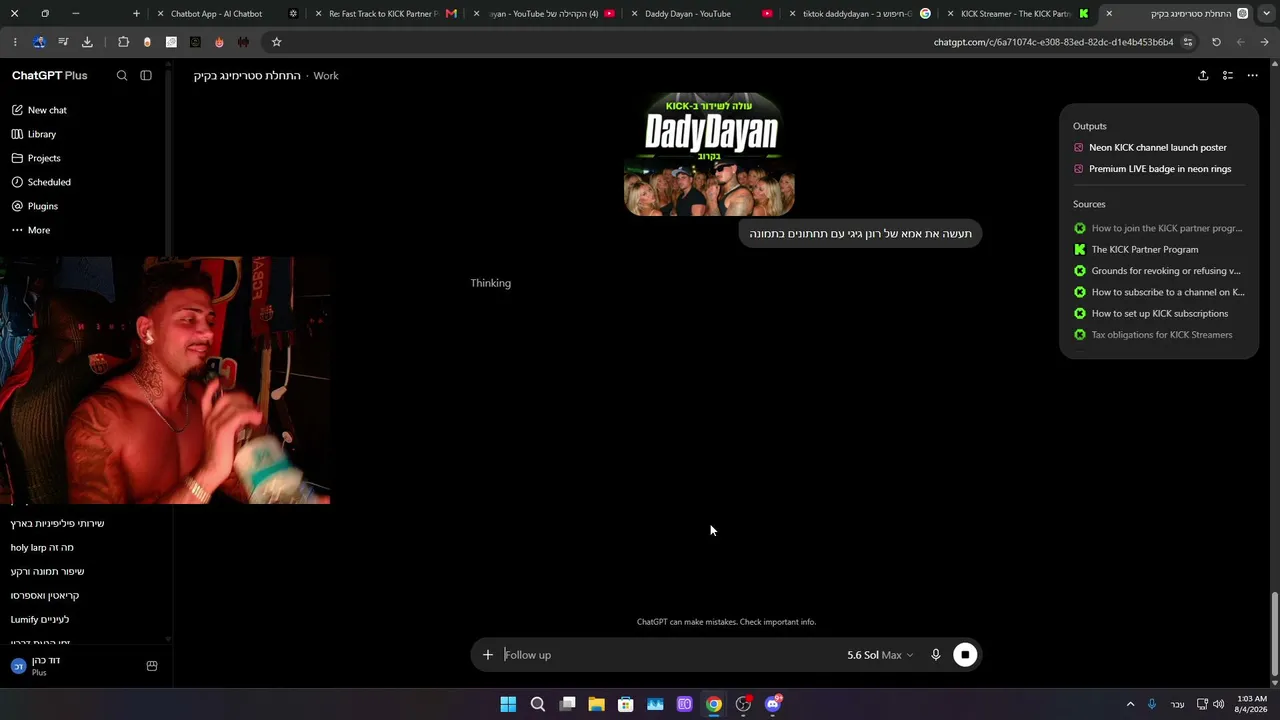Click the plus attach button in composer
Screen dimensions: 1280x720
pyautogui.click(x=488, y=655)
